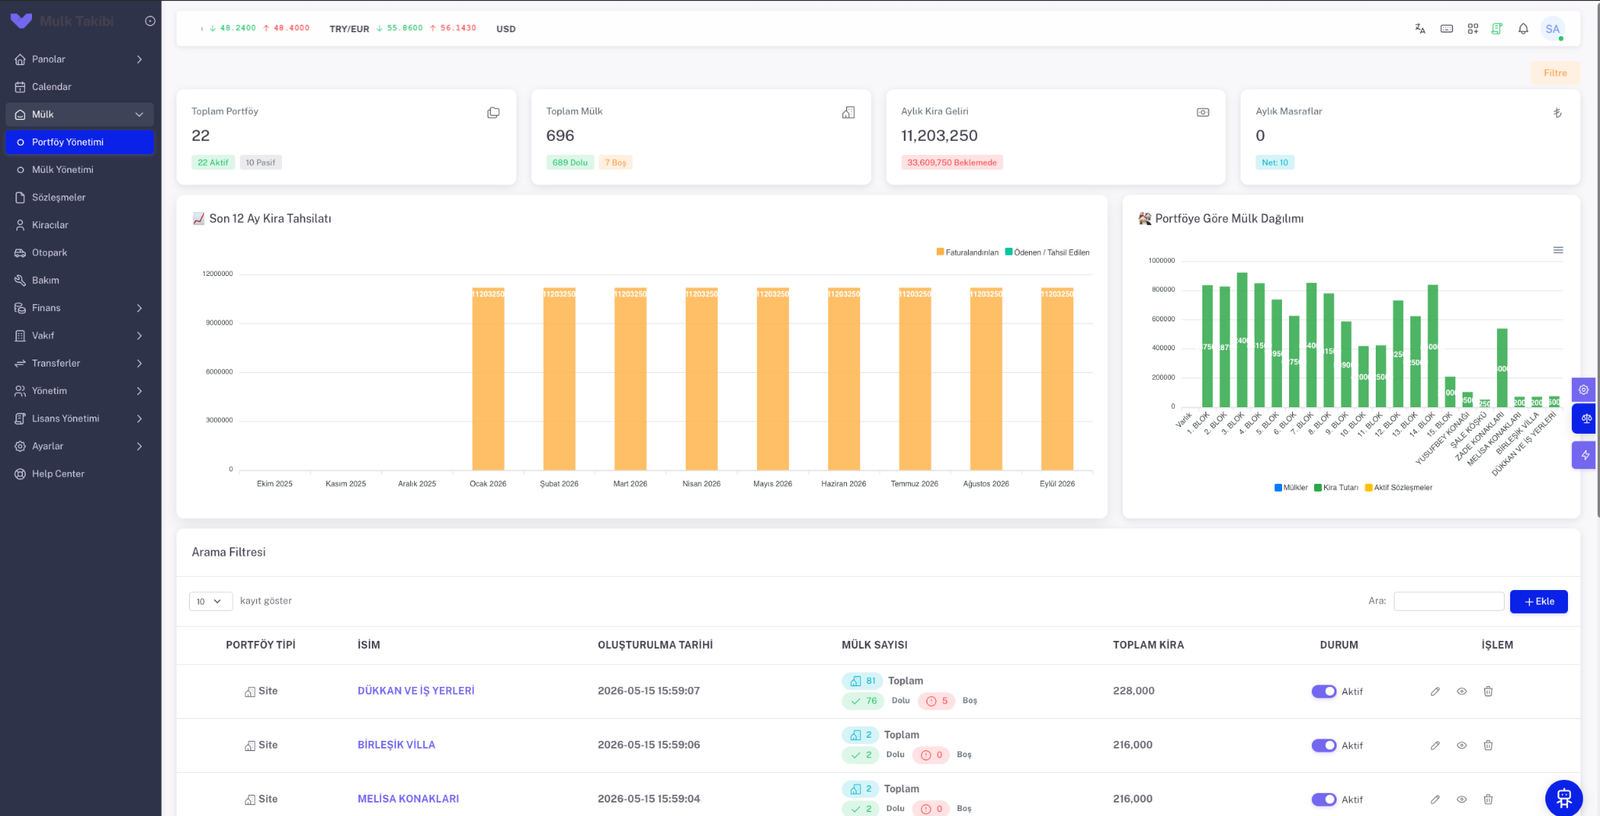Delete the DÜKKAN VE İŞ YERLERİ row

1488,691
